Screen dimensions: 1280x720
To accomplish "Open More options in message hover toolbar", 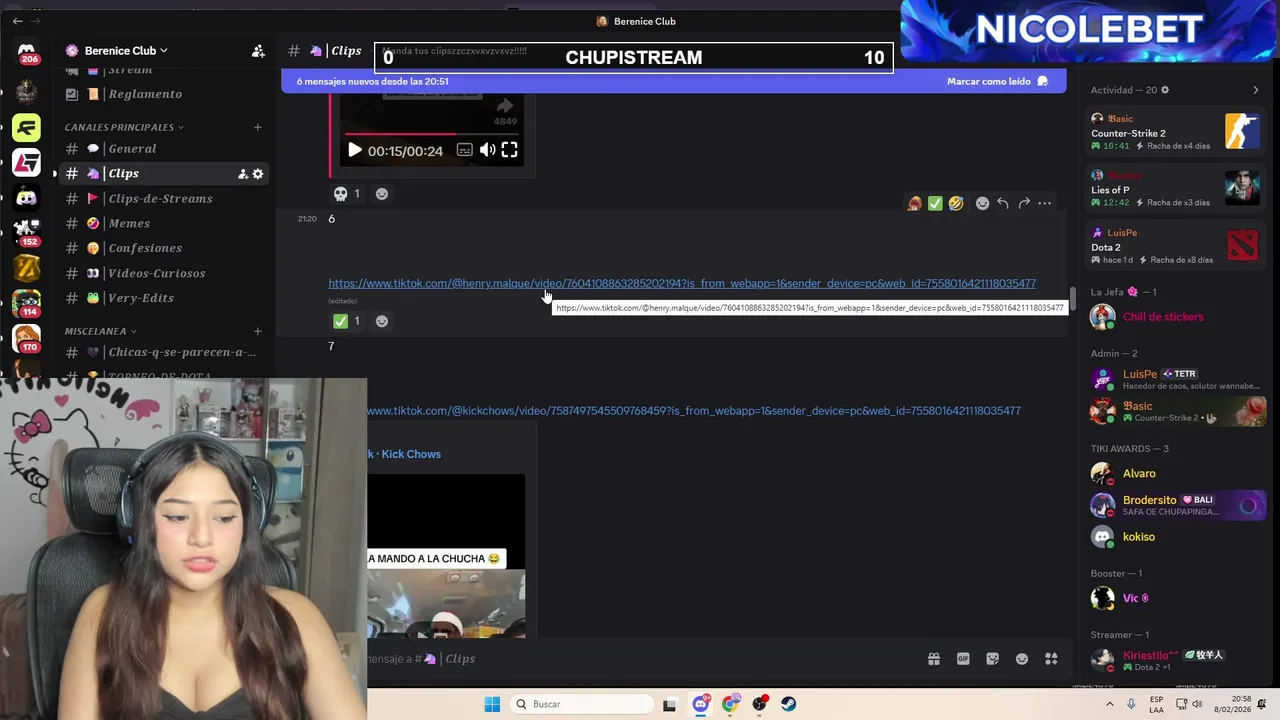I will click(x=1044, y=203).
